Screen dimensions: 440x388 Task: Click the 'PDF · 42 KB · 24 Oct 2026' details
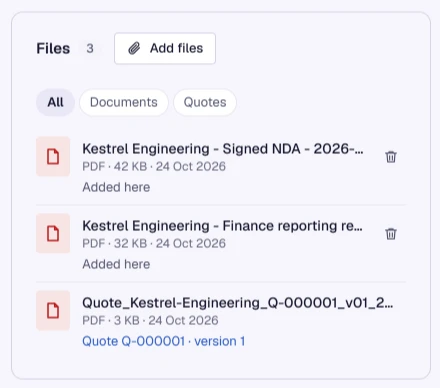click(154, 166)
